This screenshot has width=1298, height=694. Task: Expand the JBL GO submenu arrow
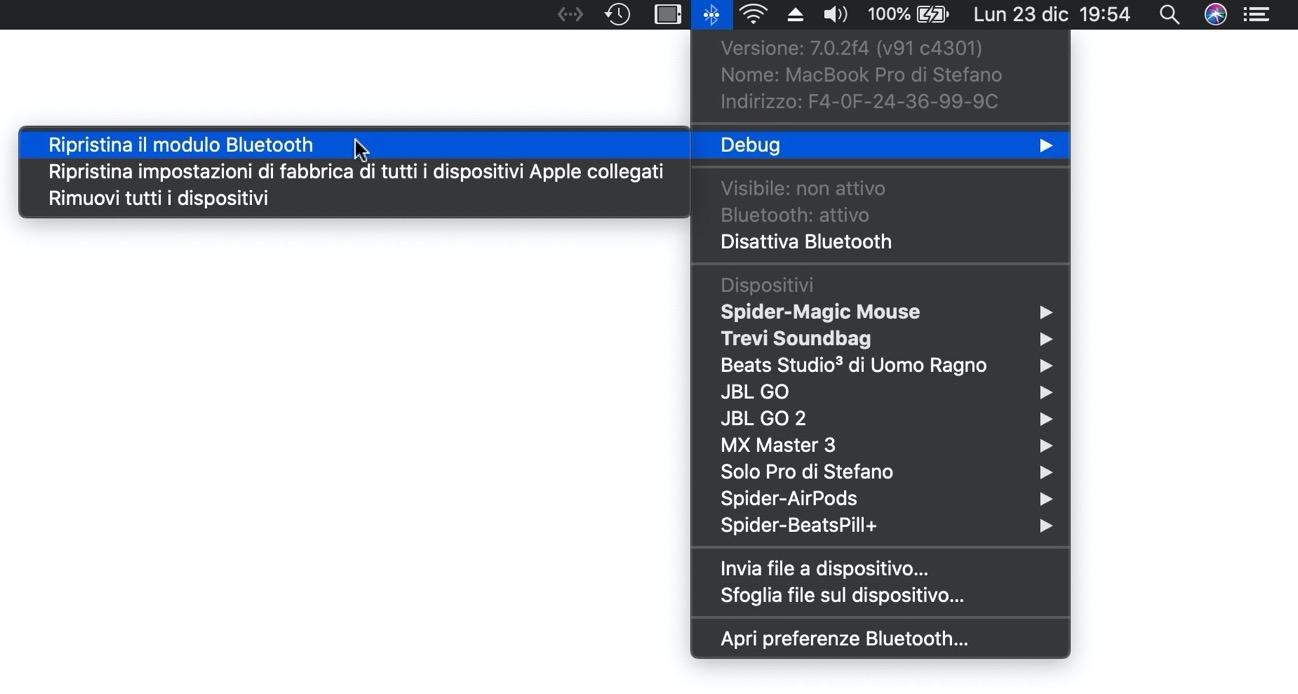coord(1045,392)
